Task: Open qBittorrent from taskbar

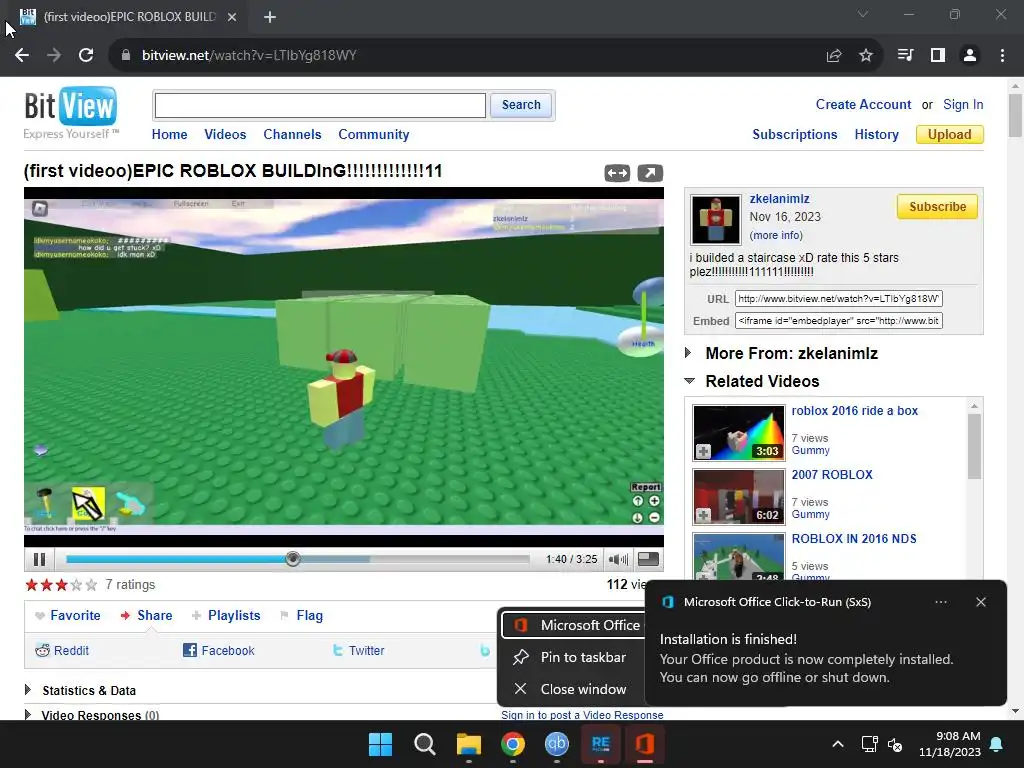Action: (x=556, y=744)
